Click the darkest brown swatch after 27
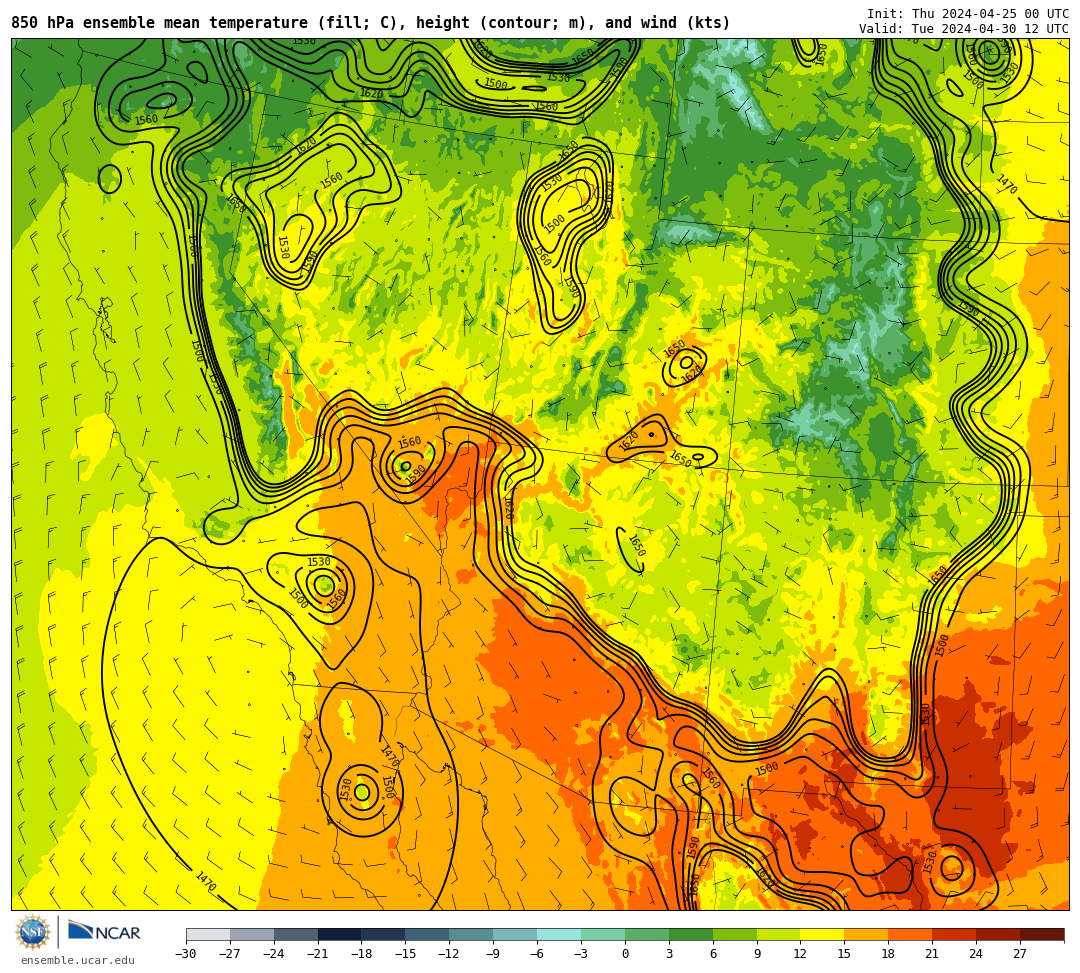The image size is (1080, 973). pyautogui.click(x=1042, y=934)
